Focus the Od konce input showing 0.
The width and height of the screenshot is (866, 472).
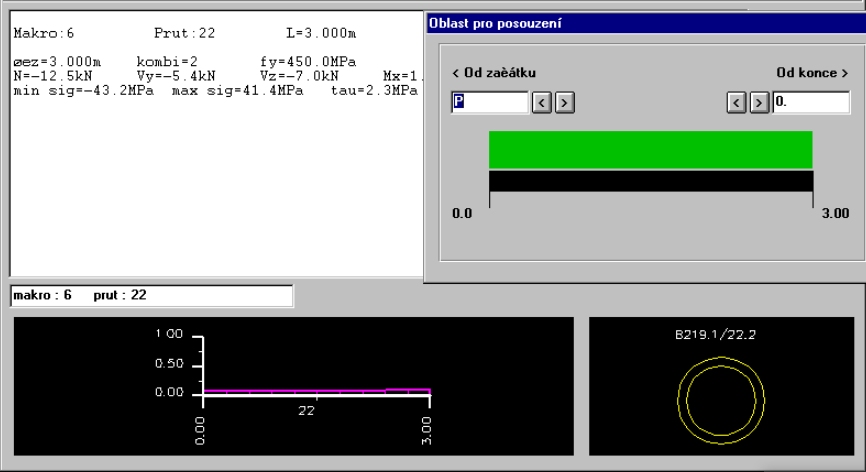[x=809, y=102]
